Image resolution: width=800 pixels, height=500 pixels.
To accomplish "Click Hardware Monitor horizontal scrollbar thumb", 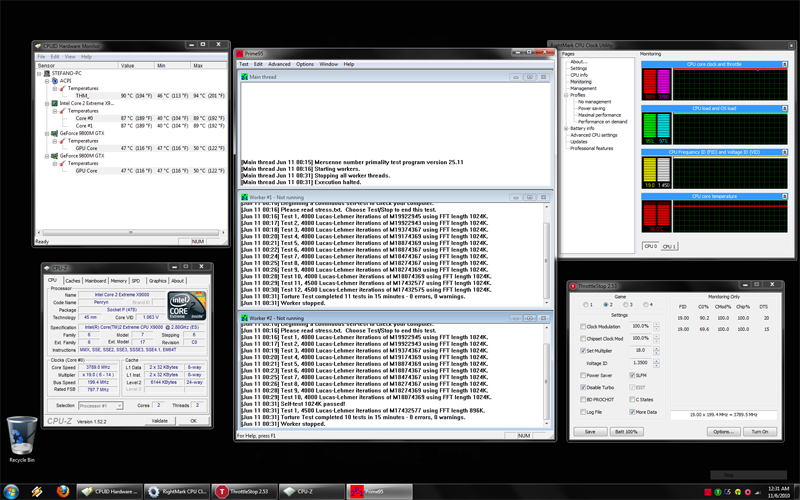I will tap(131, 233).
